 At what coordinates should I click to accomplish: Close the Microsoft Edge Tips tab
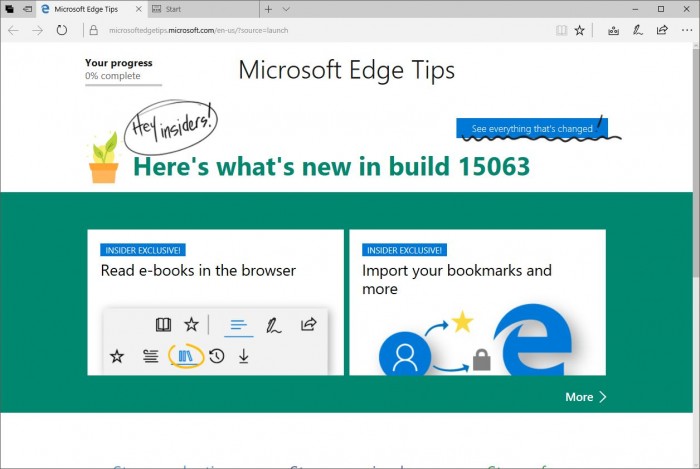pyautogui.click(x=139, y=9)
